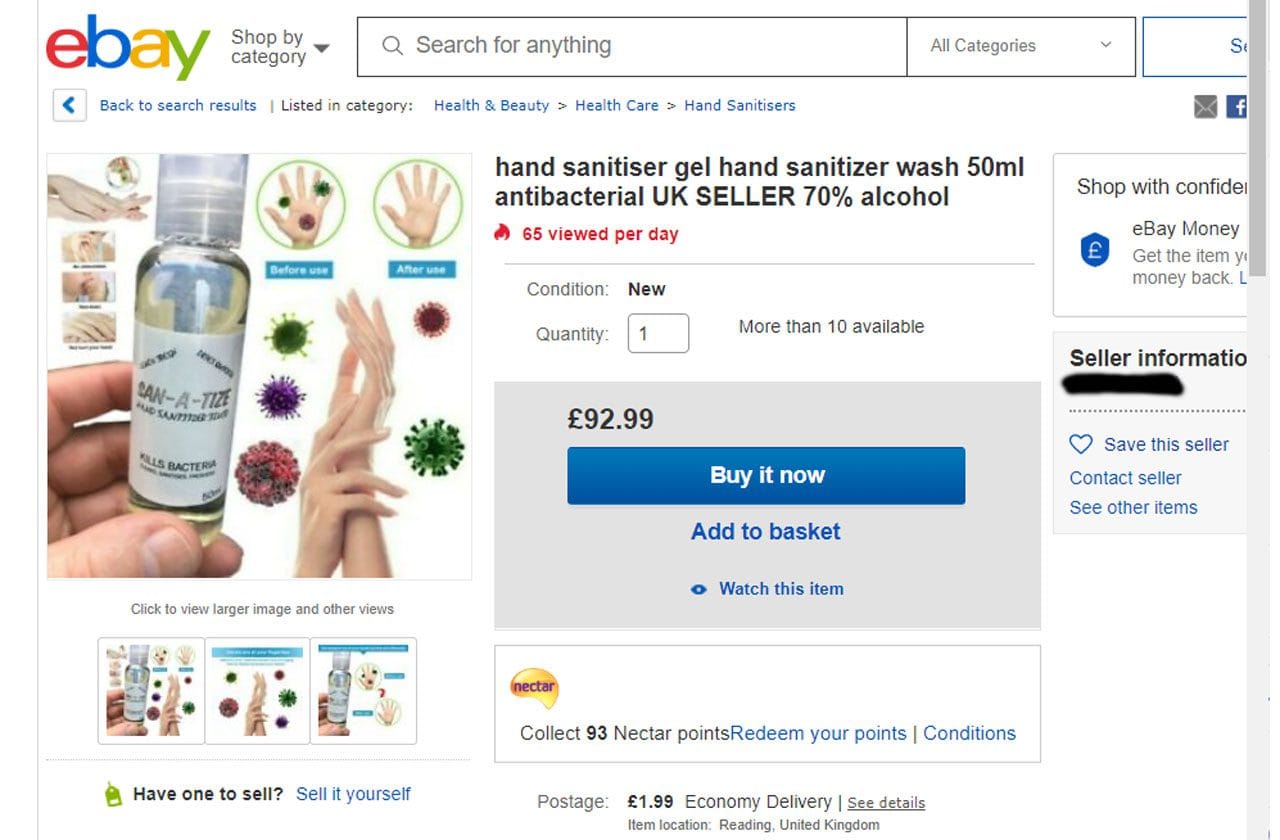Expand the All Categories dropdown
Screen dimensions: 1280x840
pos(1021,46)
